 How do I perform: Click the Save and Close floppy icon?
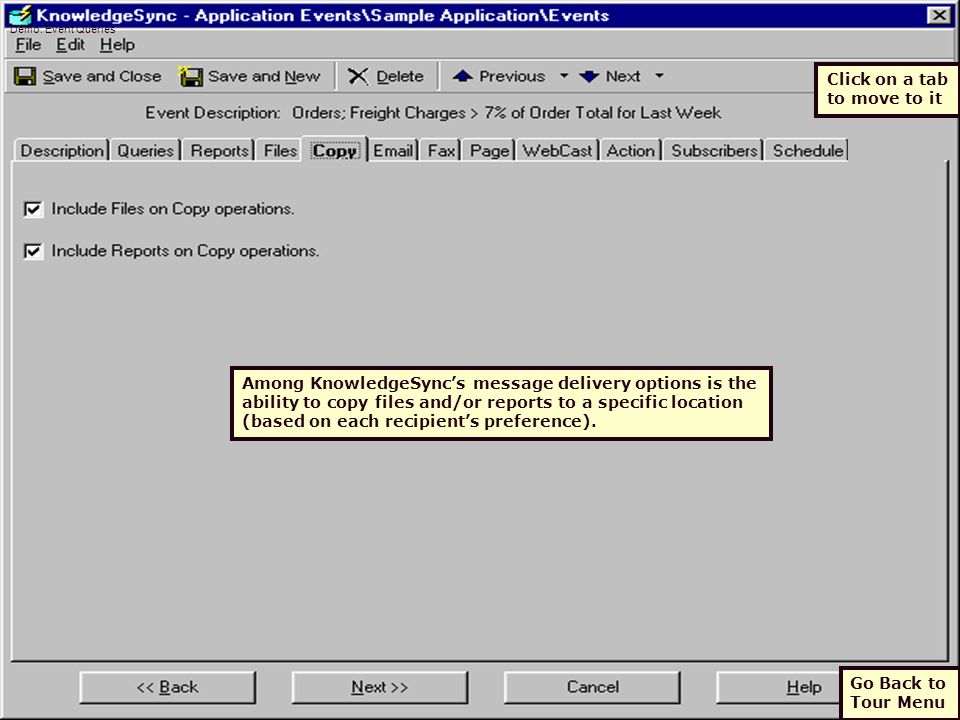(25, 77)
